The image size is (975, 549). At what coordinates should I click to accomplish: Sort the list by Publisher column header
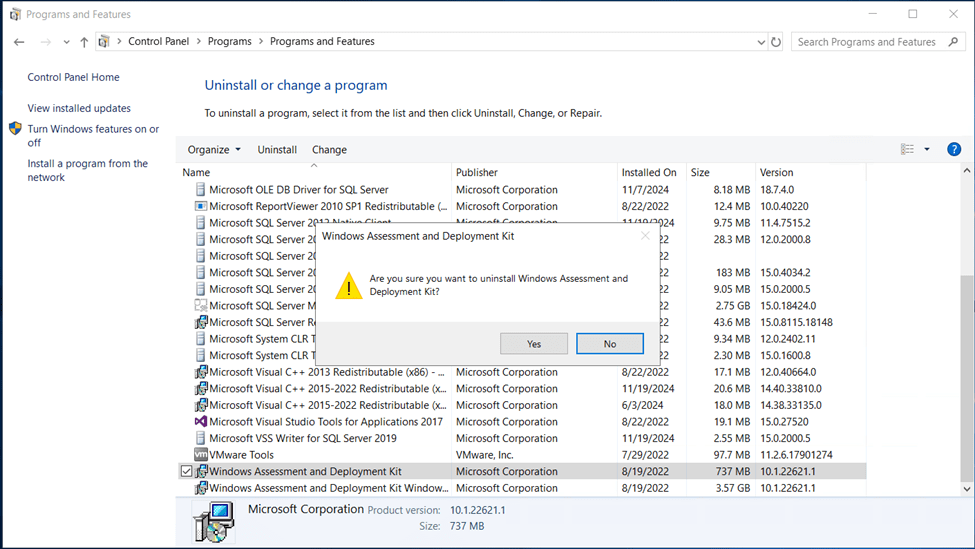[477, 172]
